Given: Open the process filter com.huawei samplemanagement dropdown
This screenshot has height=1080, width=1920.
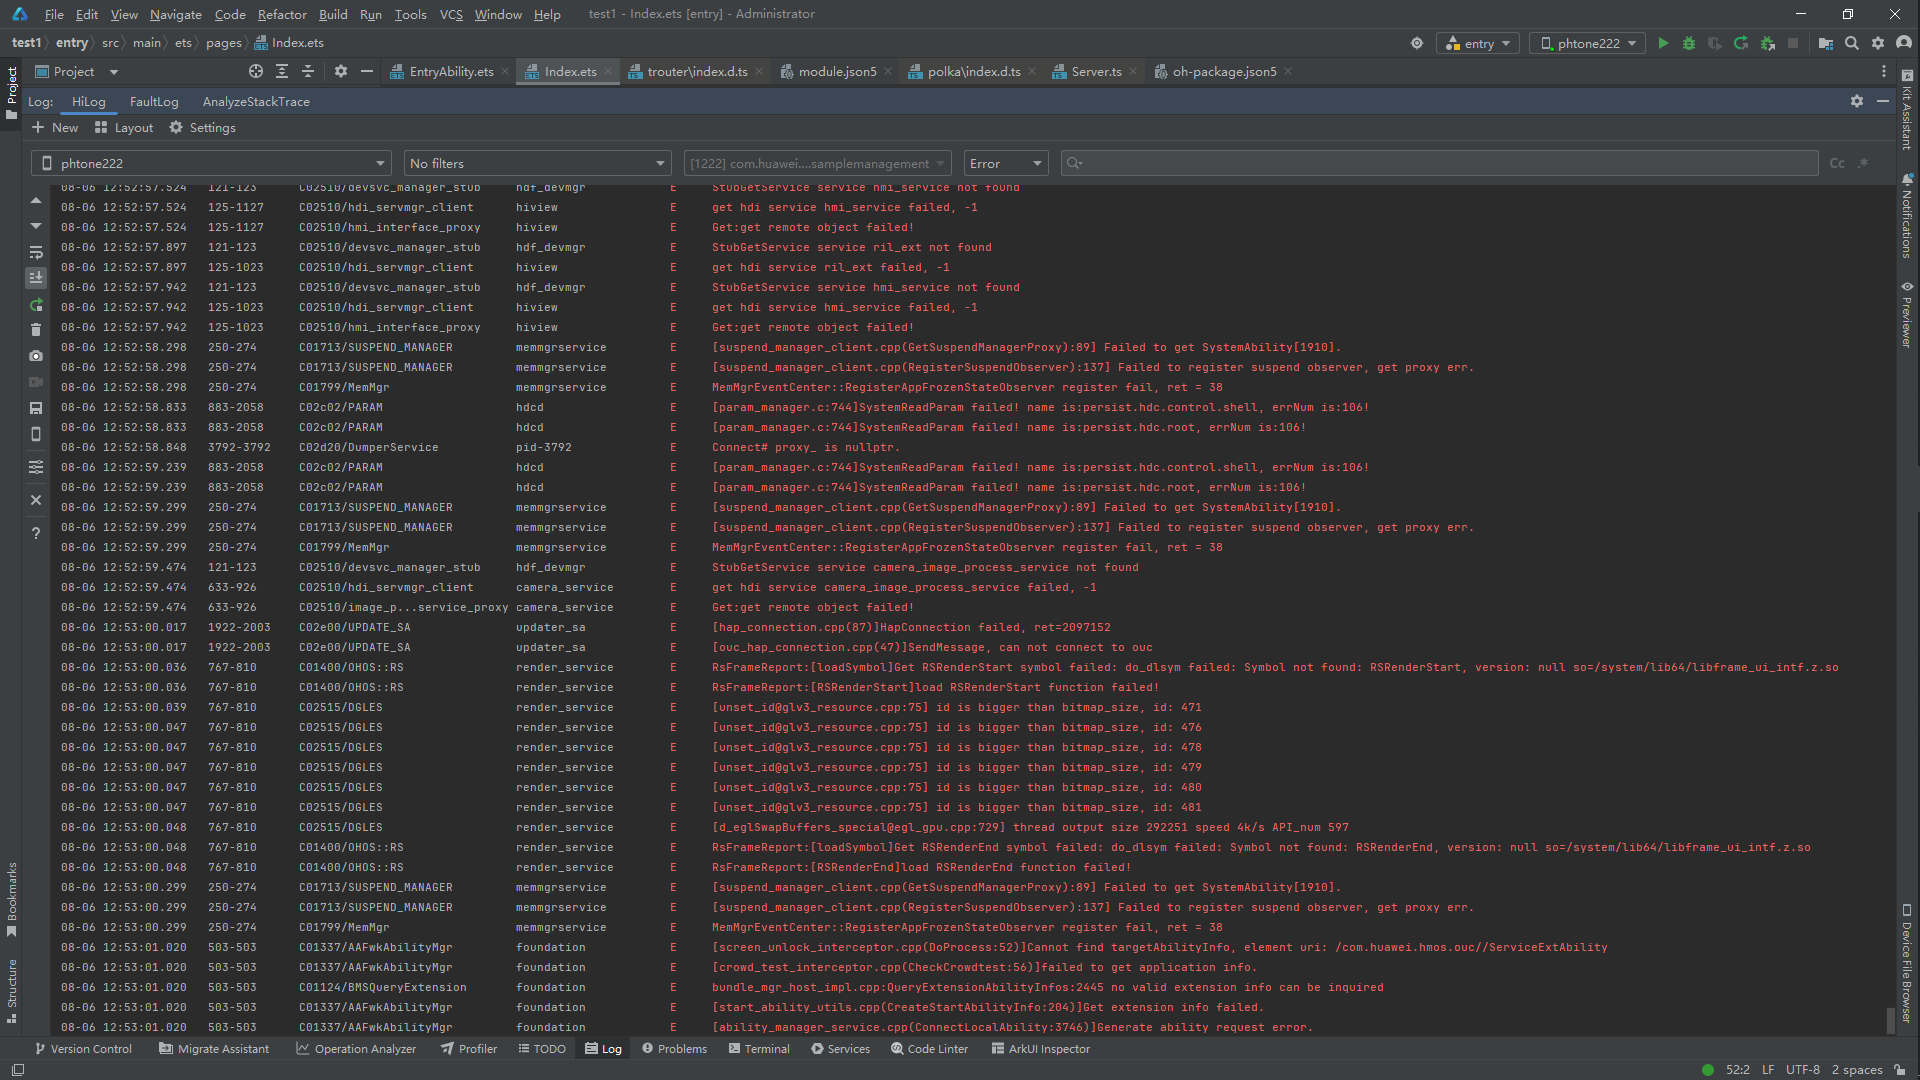Looking at the screenshot, I should coord(818,163).
